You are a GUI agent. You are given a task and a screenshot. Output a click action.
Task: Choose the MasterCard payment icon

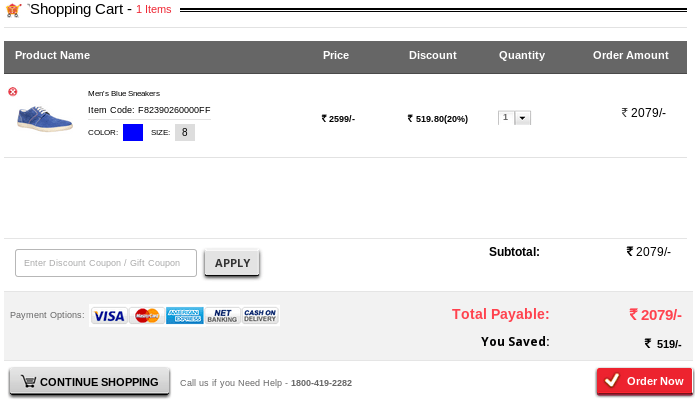tap(147, 316)
